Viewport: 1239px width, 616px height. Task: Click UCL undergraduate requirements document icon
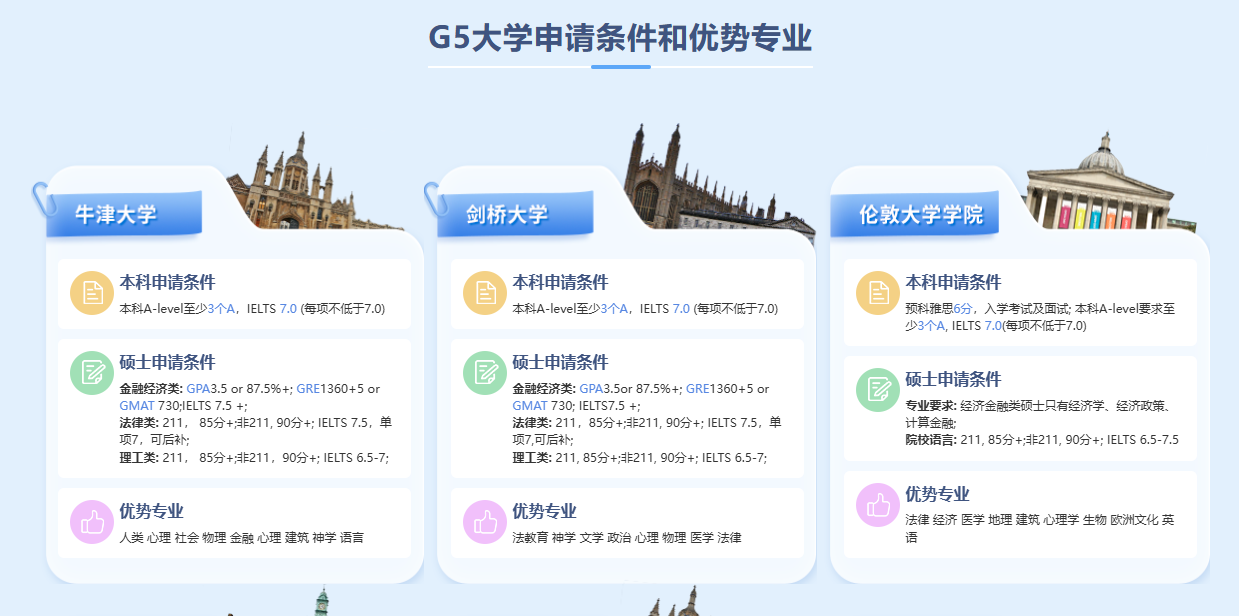coord(877,292)
